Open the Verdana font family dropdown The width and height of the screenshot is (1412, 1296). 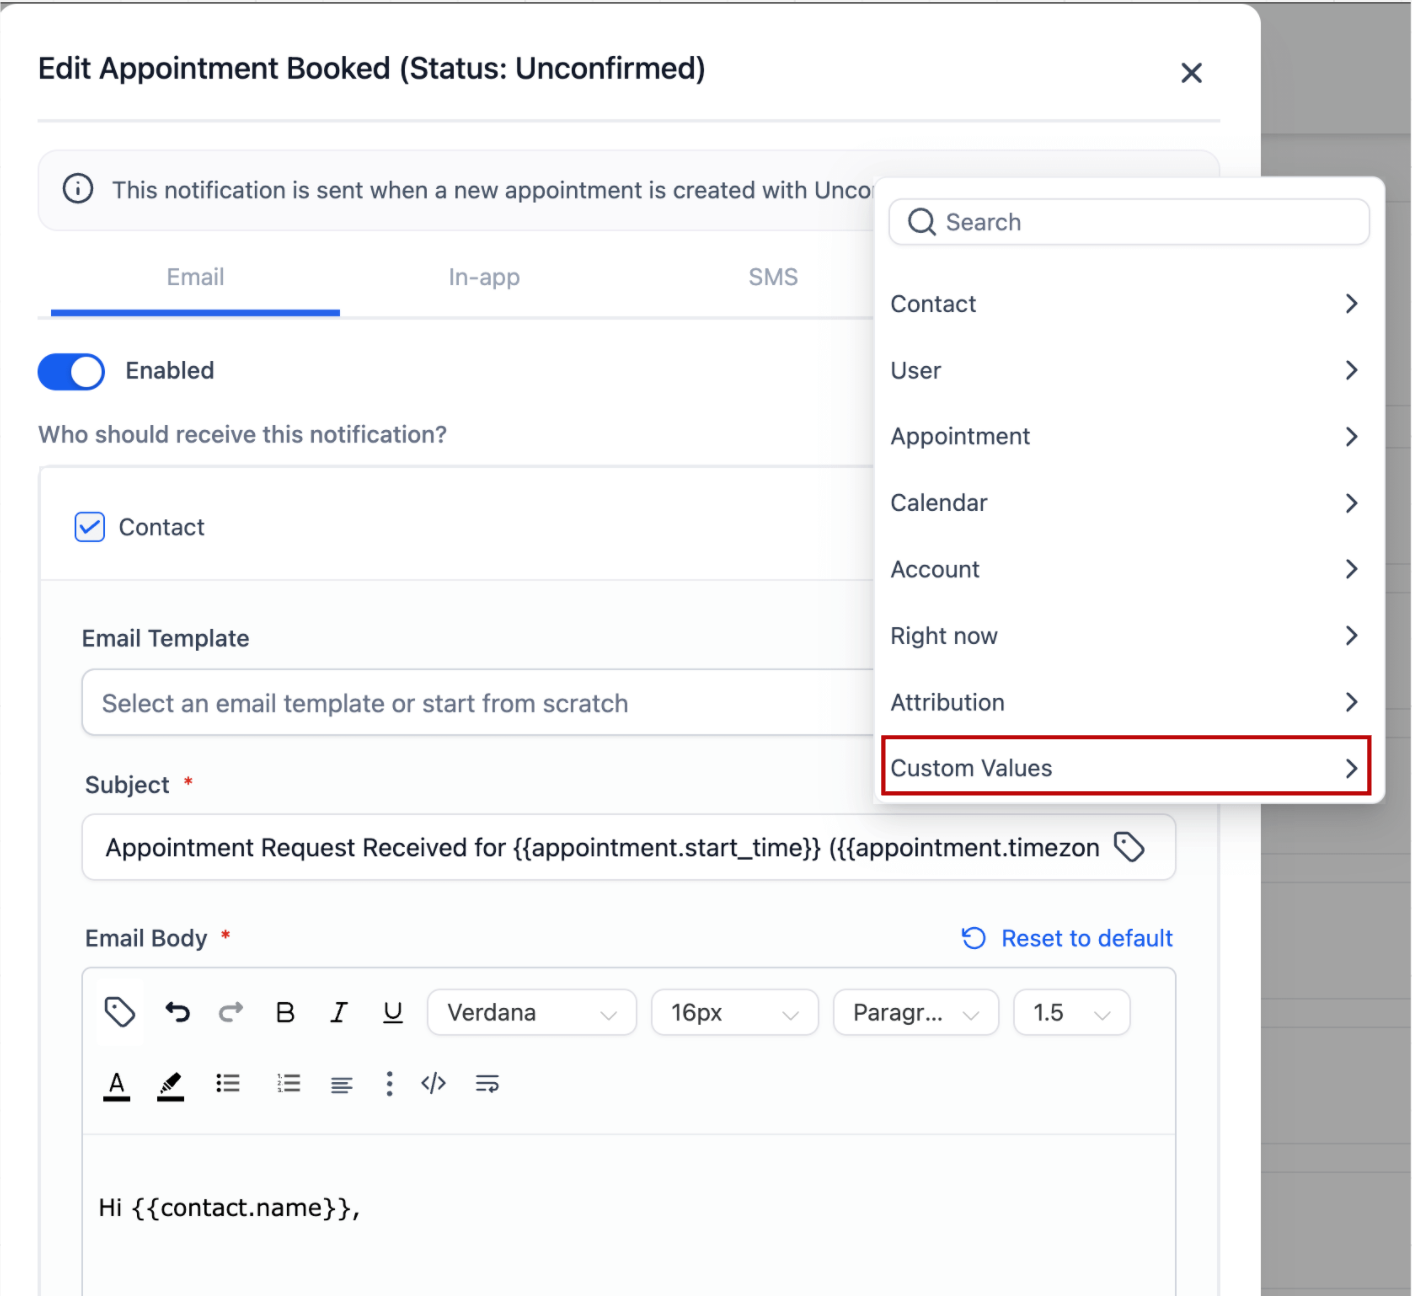point(531,1012)
